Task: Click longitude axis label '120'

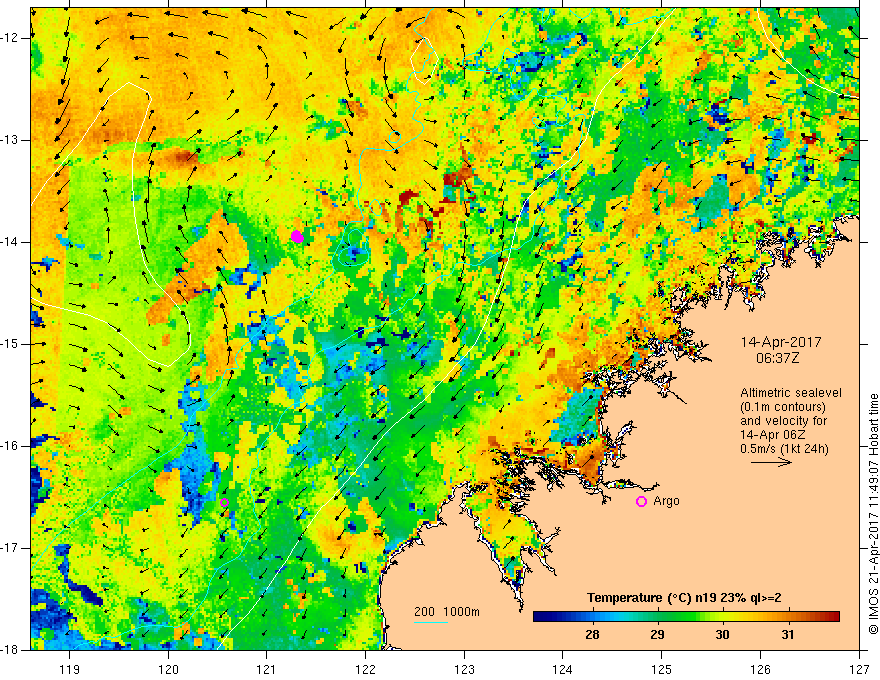Action: pyautogui.click(x=168, y=669)
